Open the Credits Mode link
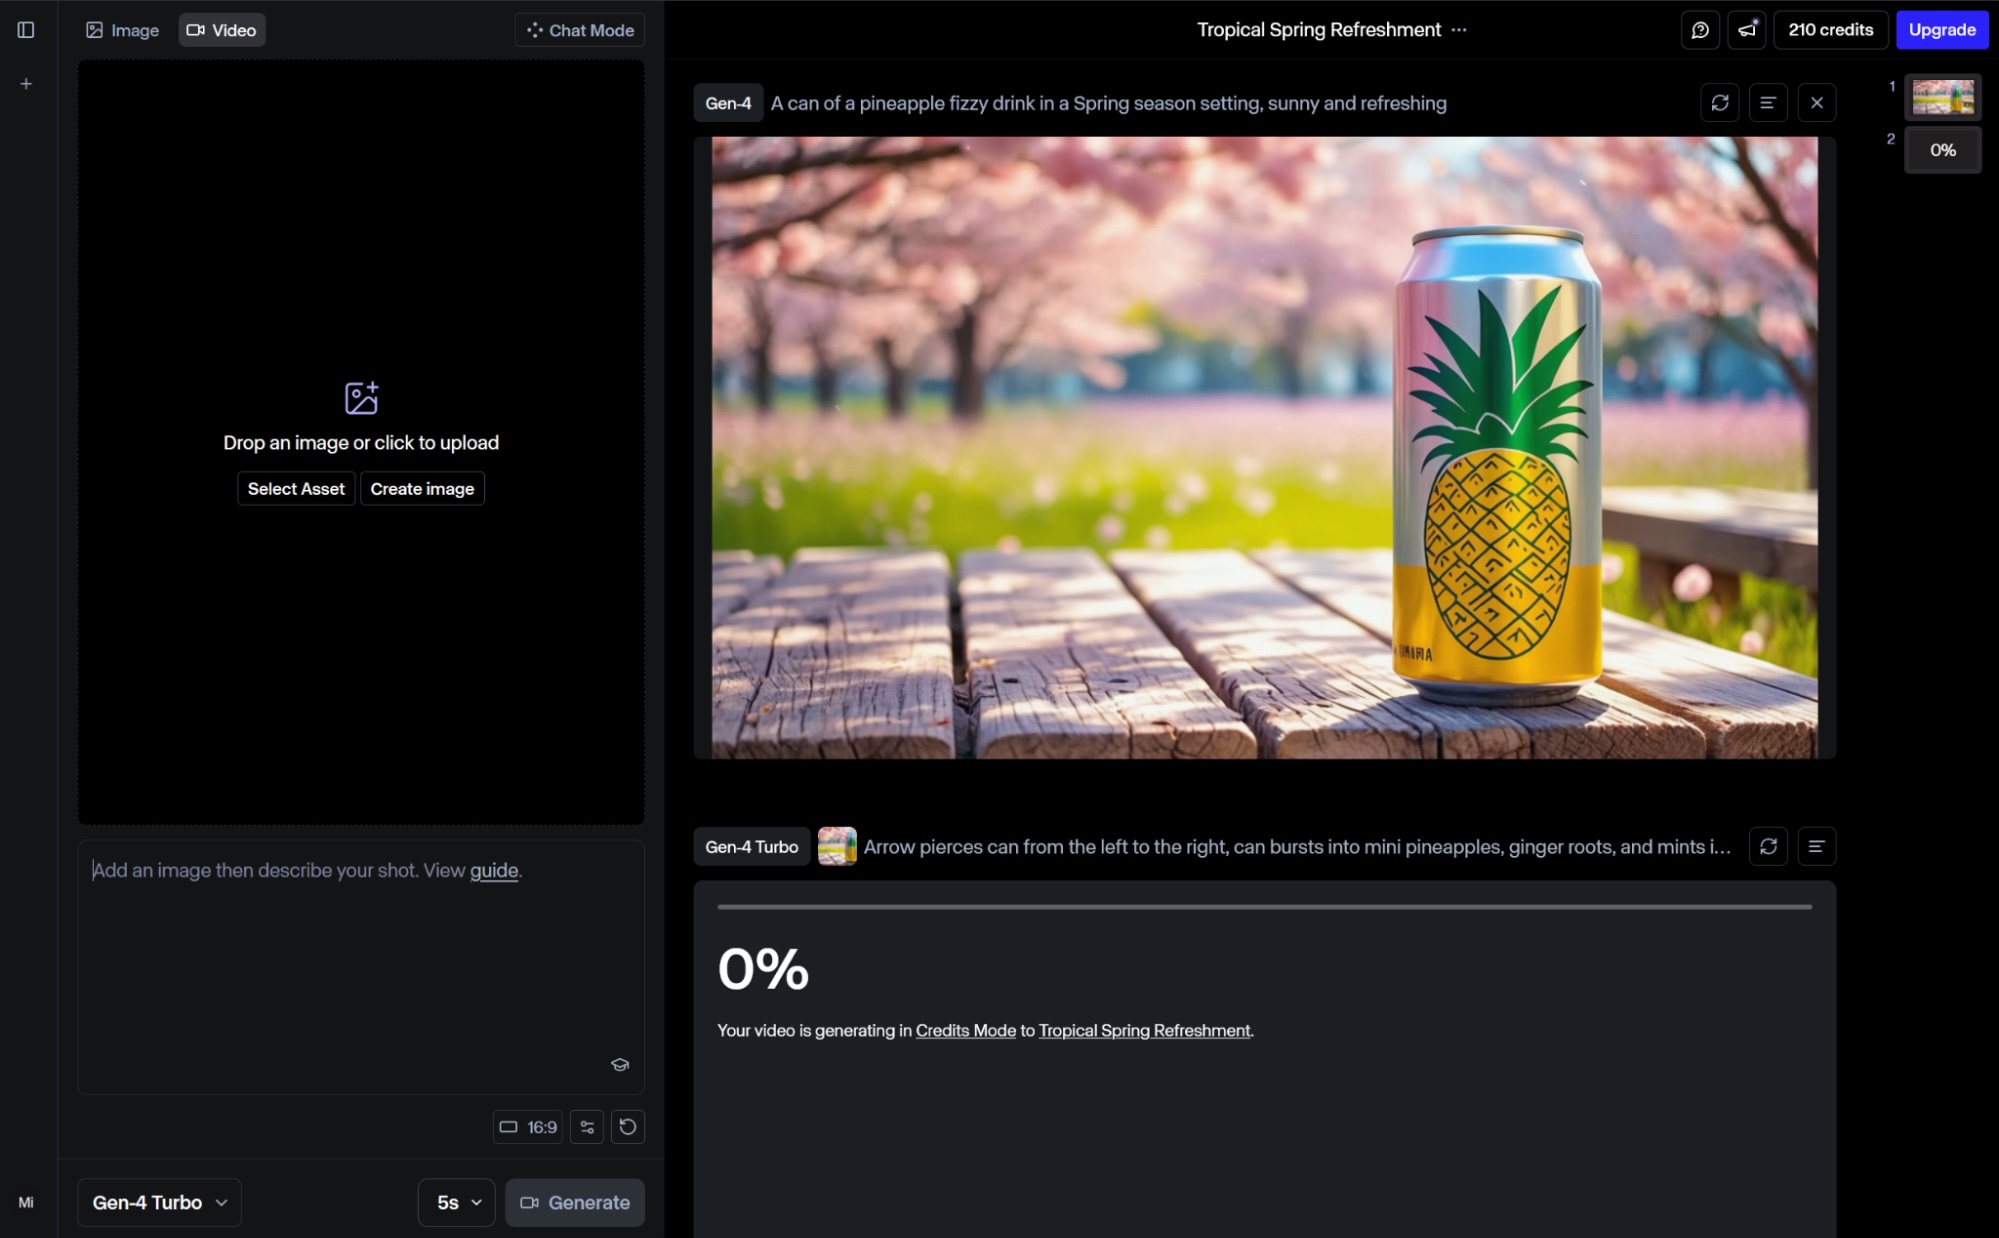This screenshot has height=1238, width=1999. point(965,1030)
